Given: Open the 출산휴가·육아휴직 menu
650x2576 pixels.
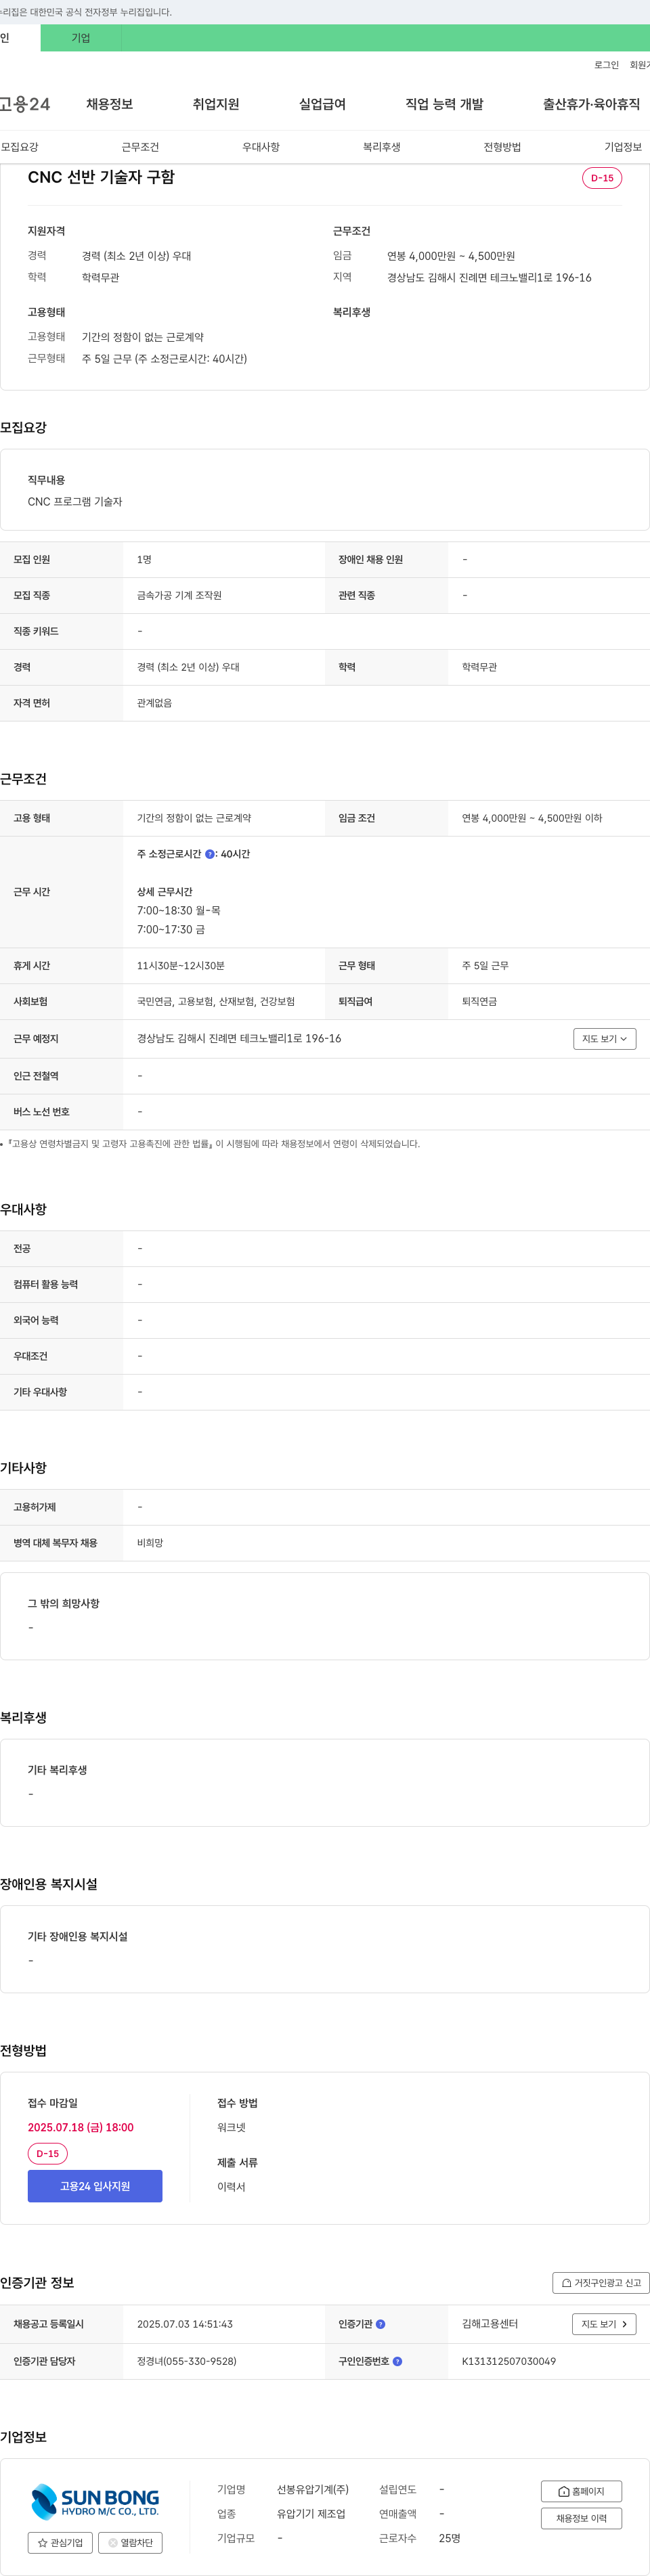Looking at the screenshot, I should point(591,104).
